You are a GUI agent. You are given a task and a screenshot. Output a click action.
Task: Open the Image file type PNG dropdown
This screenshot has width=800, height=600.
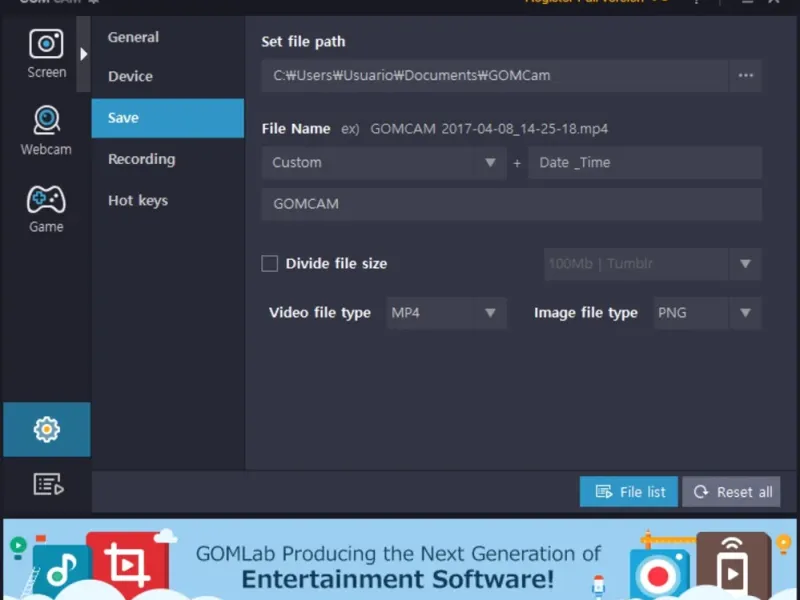(x=708, y=313)
